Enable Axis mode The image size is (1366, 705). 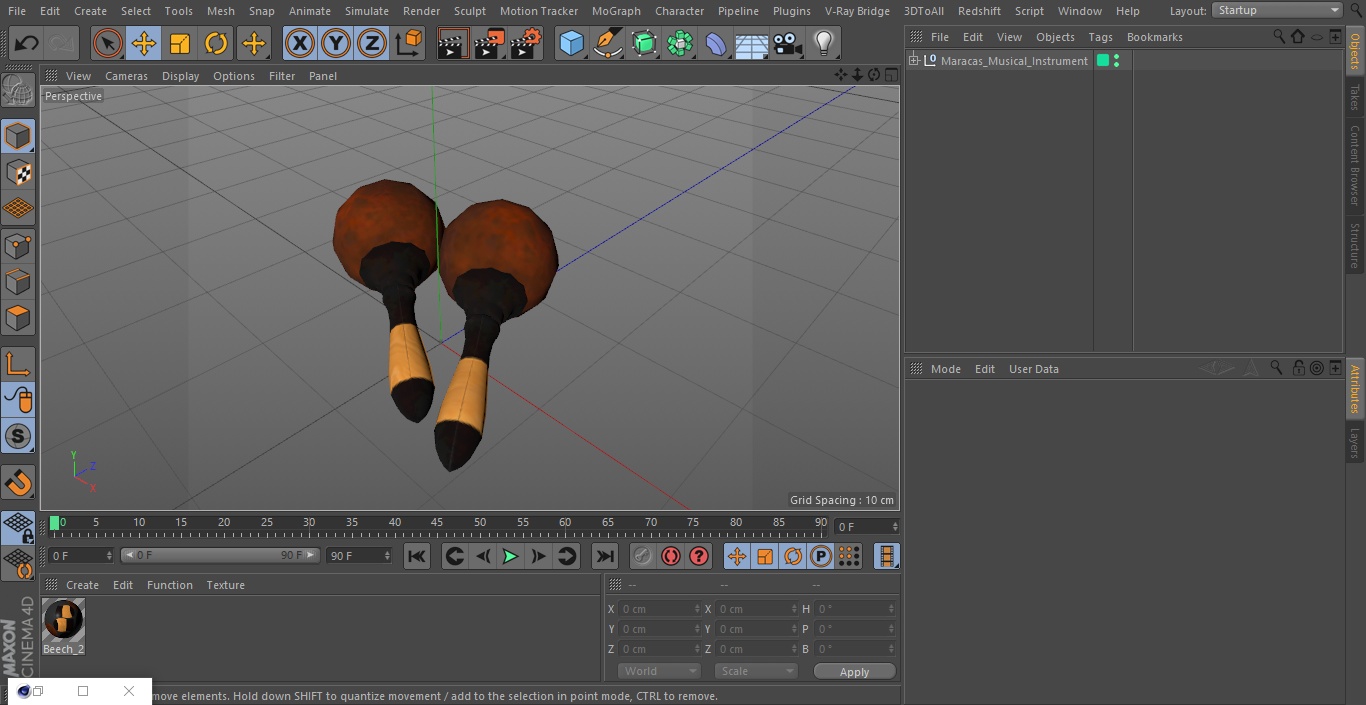pos(18,364)
